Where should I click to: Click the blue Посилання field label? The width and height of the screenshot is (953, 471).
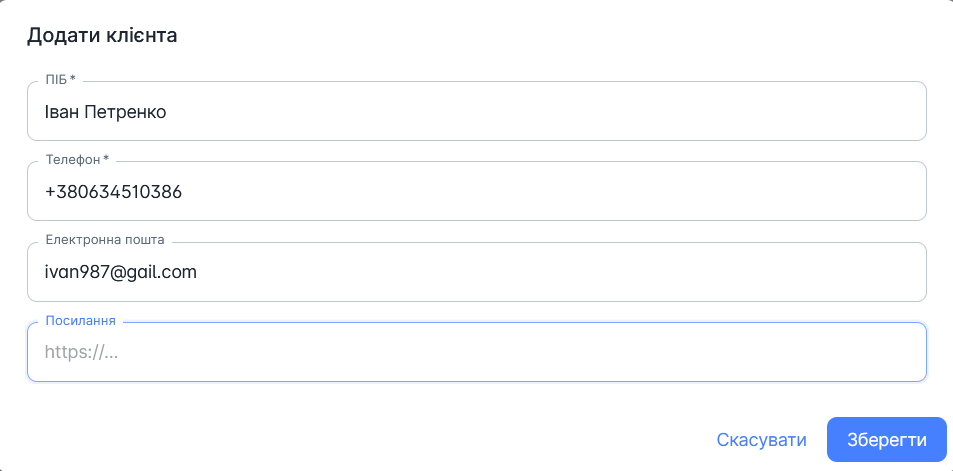click(x=81, y=320)
